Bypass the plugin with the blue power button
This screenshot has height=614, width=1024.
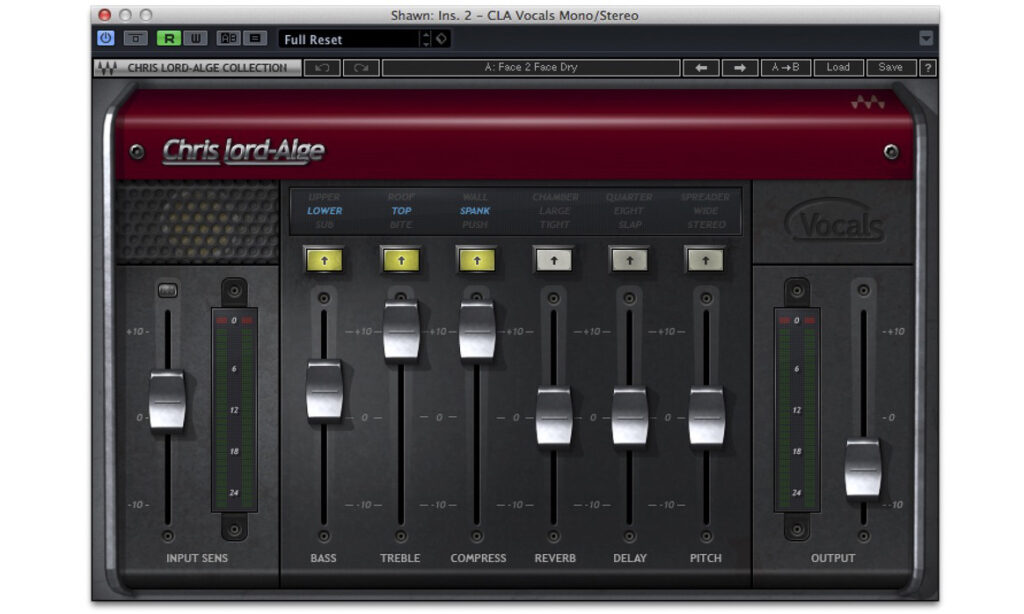pyautogui.click(x=106, y=38)
